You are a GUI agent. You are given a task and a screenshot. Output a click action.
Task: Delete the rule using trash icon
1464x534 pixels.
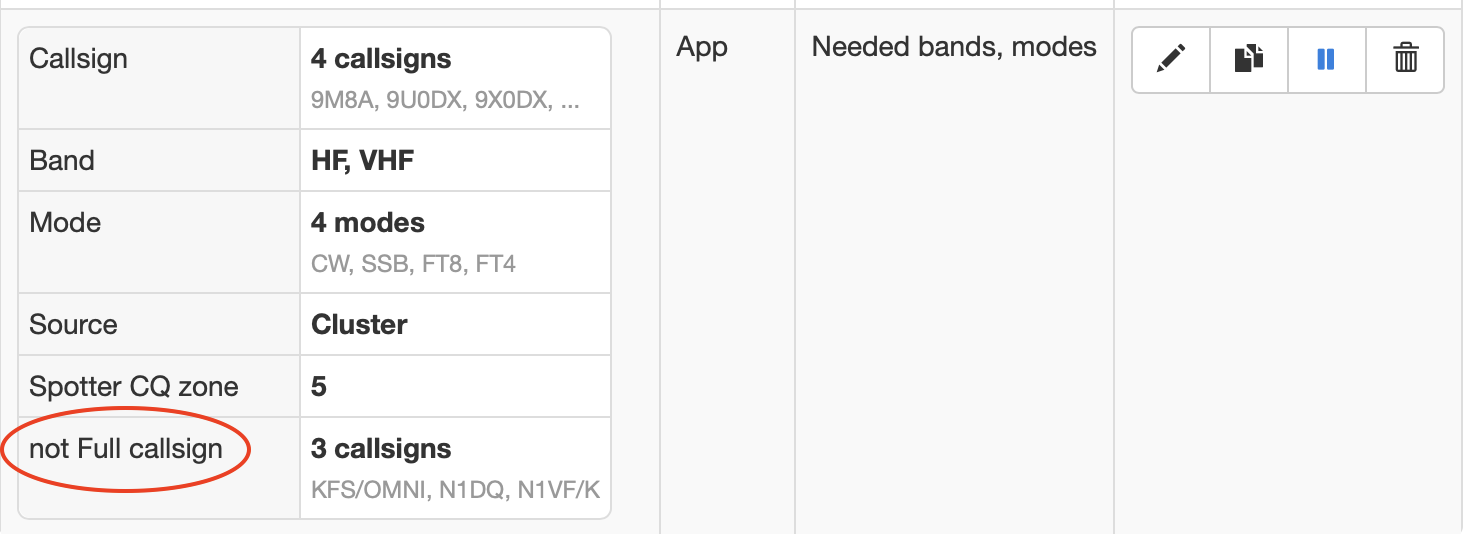coord(1405,60)
